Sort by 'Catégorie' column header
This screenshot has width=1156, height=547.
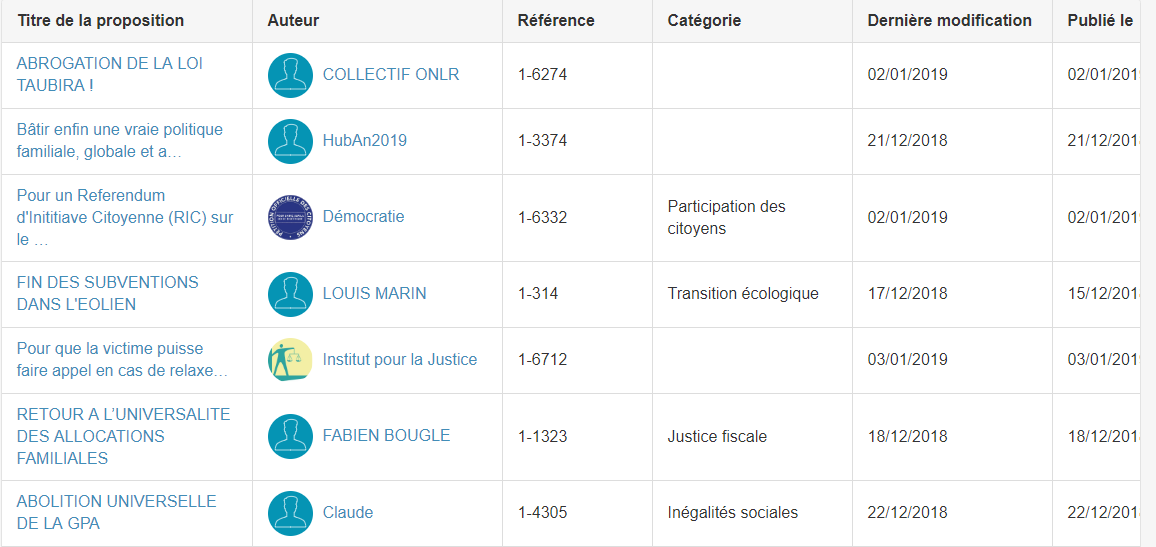704,20
